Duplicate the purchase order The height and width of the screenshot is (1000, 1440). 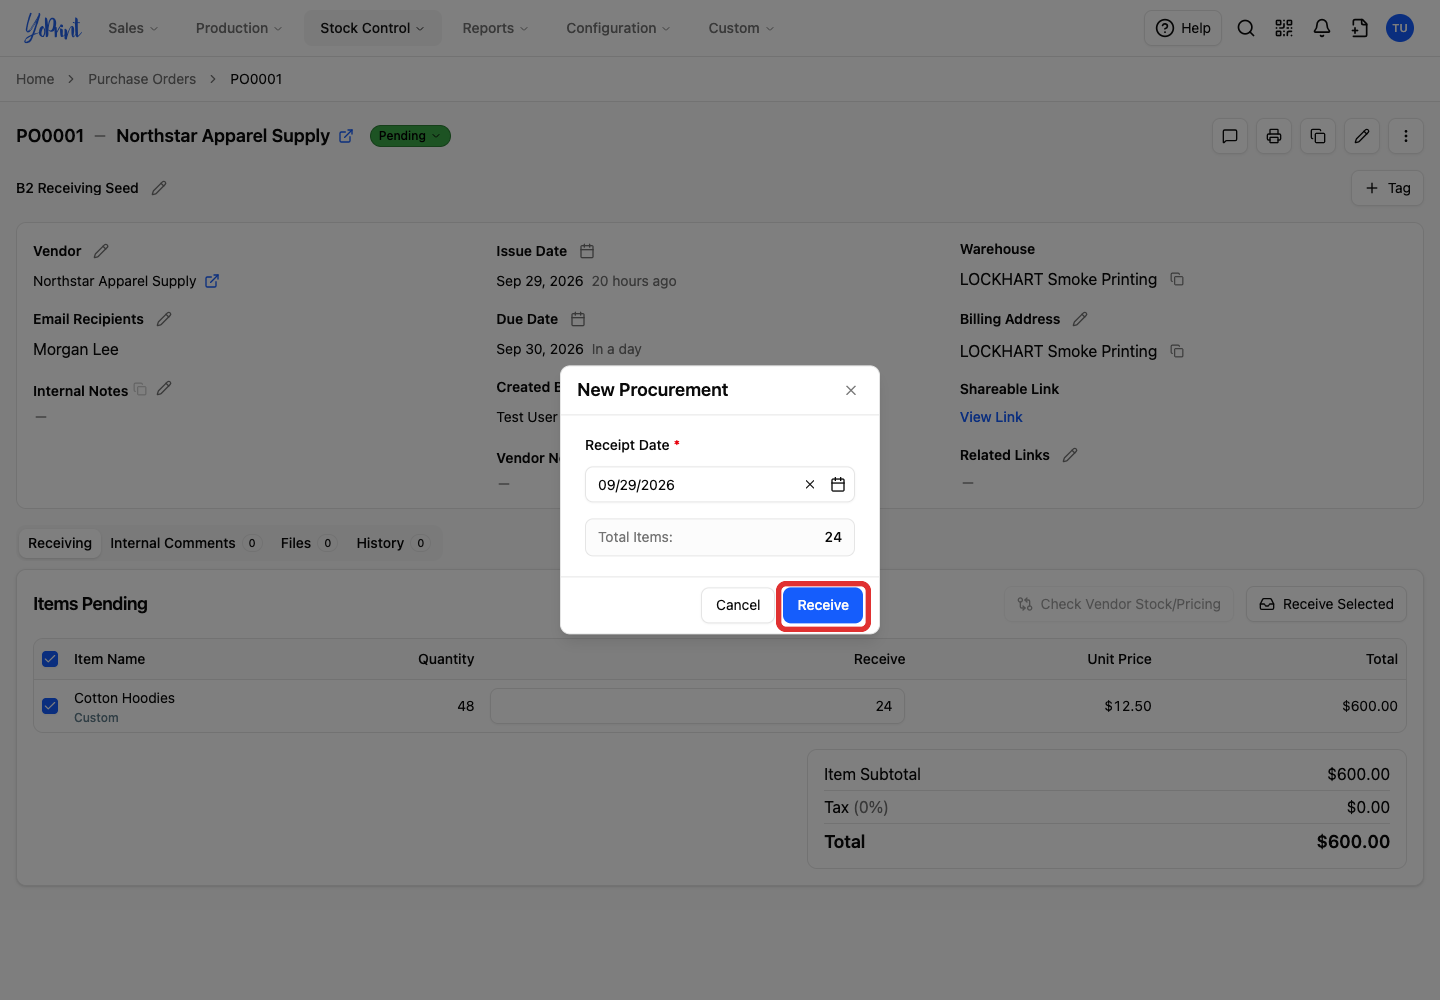(1318, 136)
